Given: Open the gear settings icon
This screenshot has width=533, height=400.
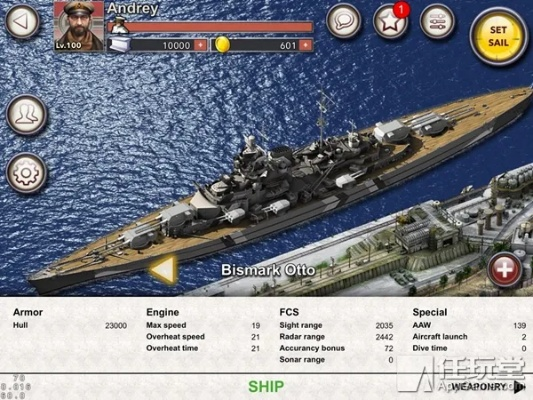Looking at the screenshot, I should click(x=26, y=173).
